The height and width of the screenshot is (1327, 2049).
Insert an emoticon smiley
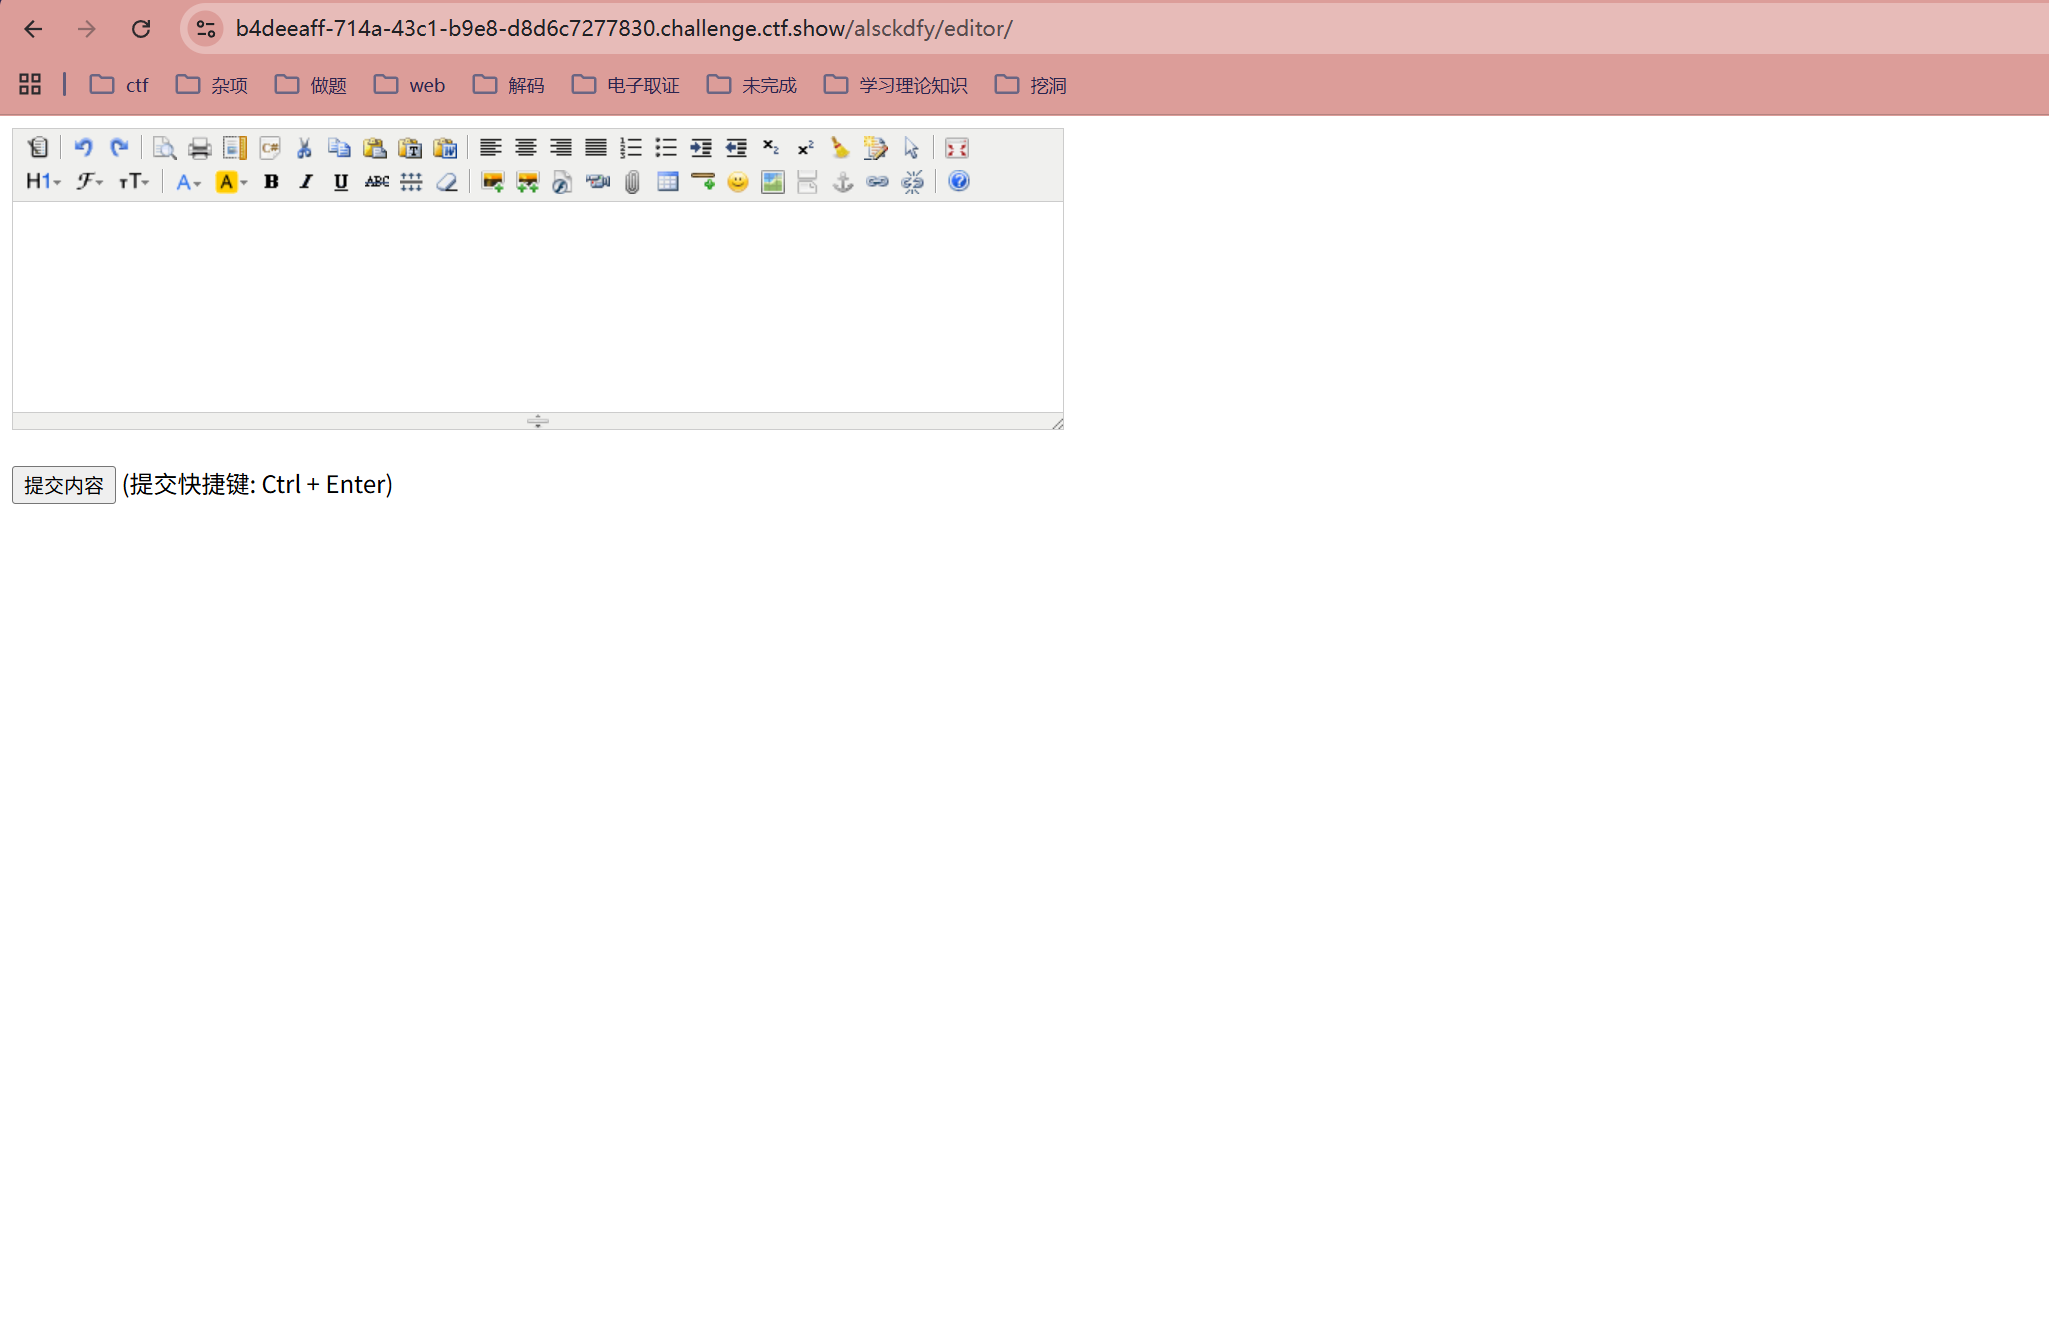pos(738,182)
